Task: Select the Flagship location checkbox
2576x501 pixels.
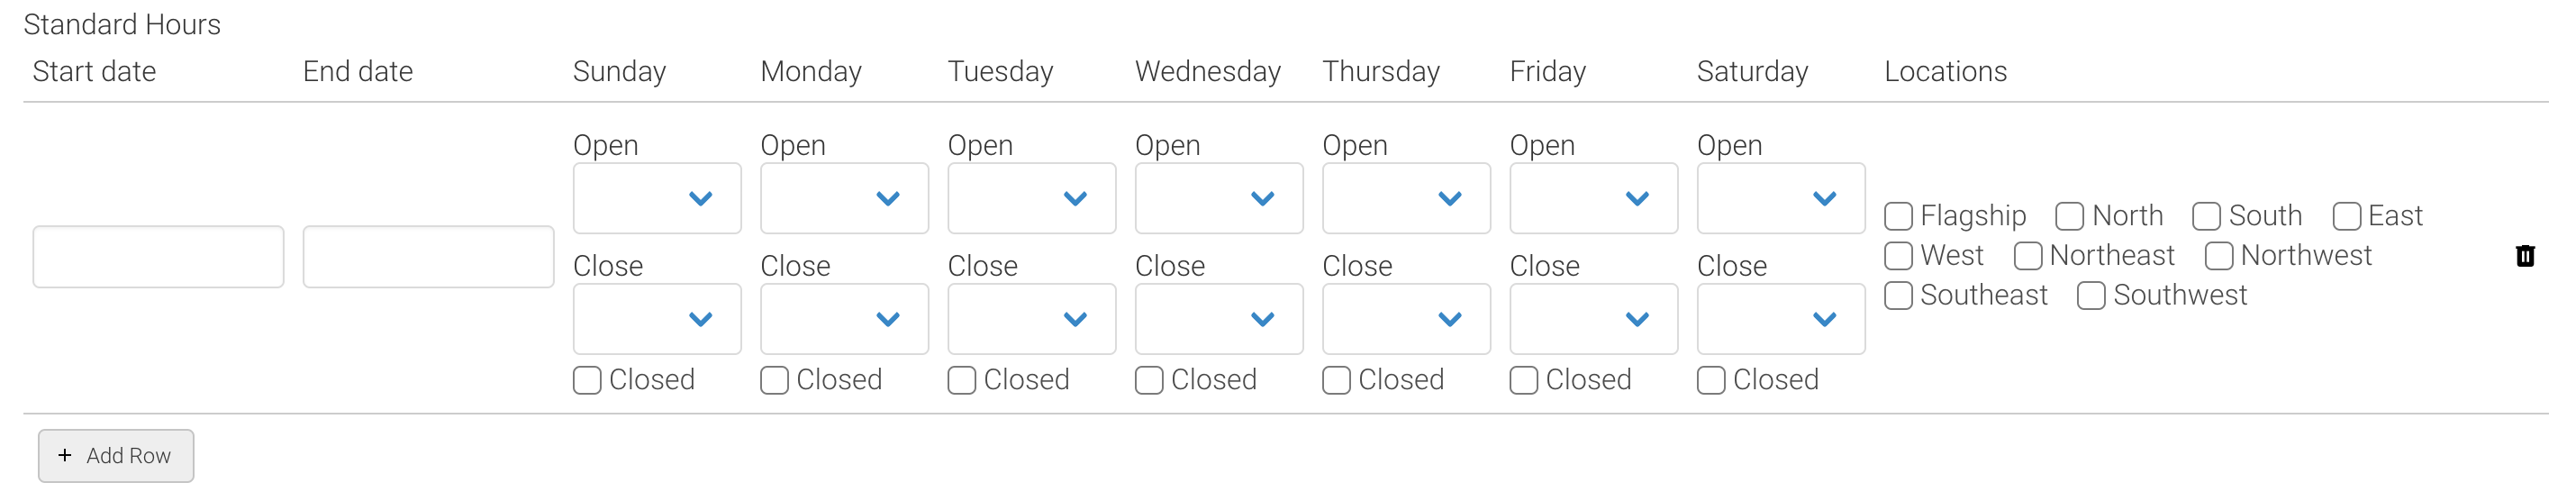Action: (1898, 216)
